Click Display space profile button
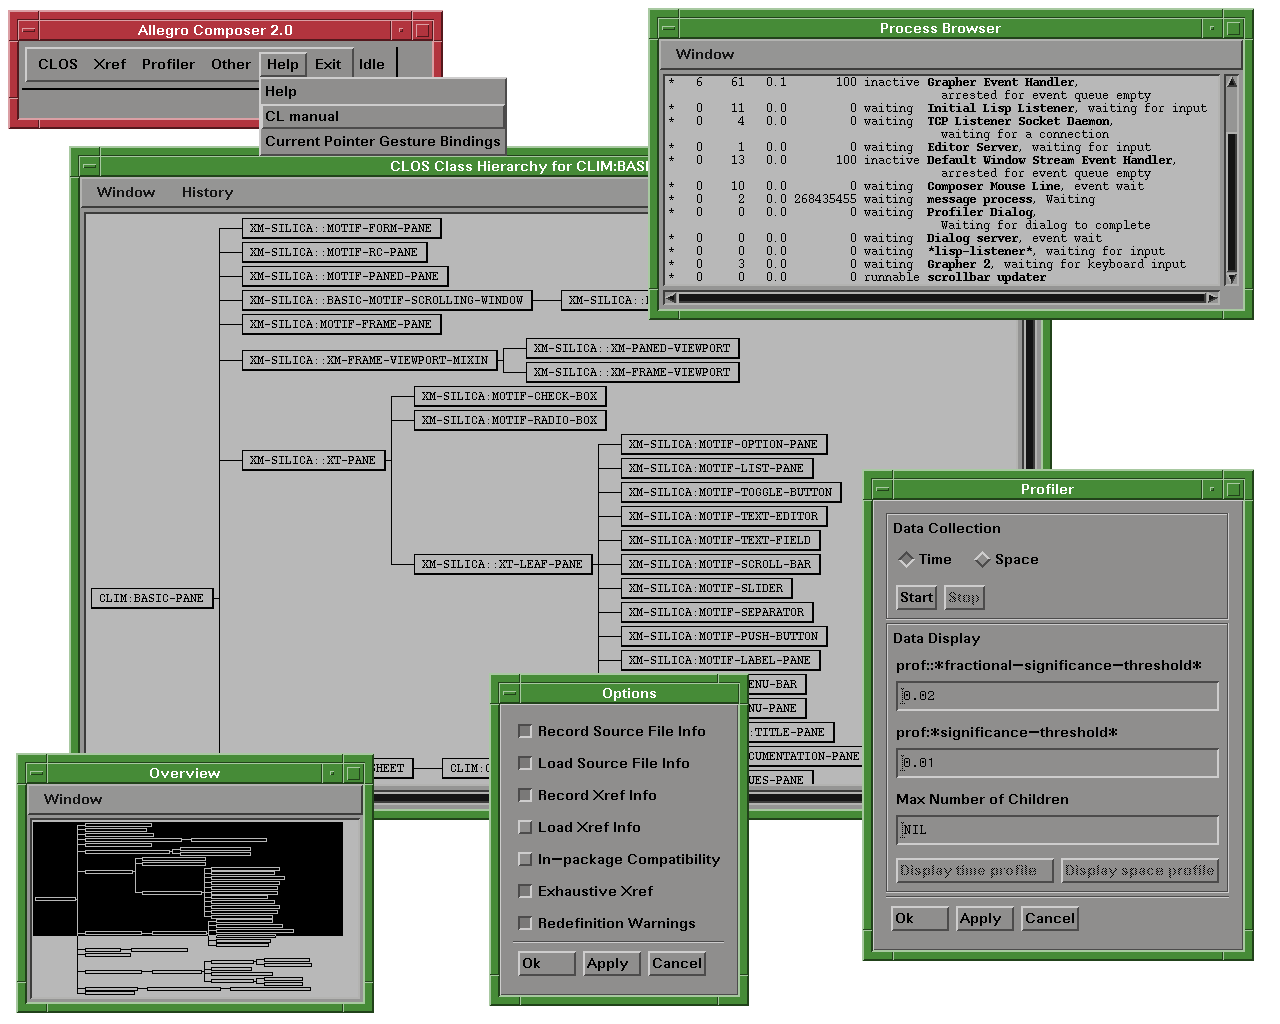The image size is (1280, 1024). point(1140,870)
